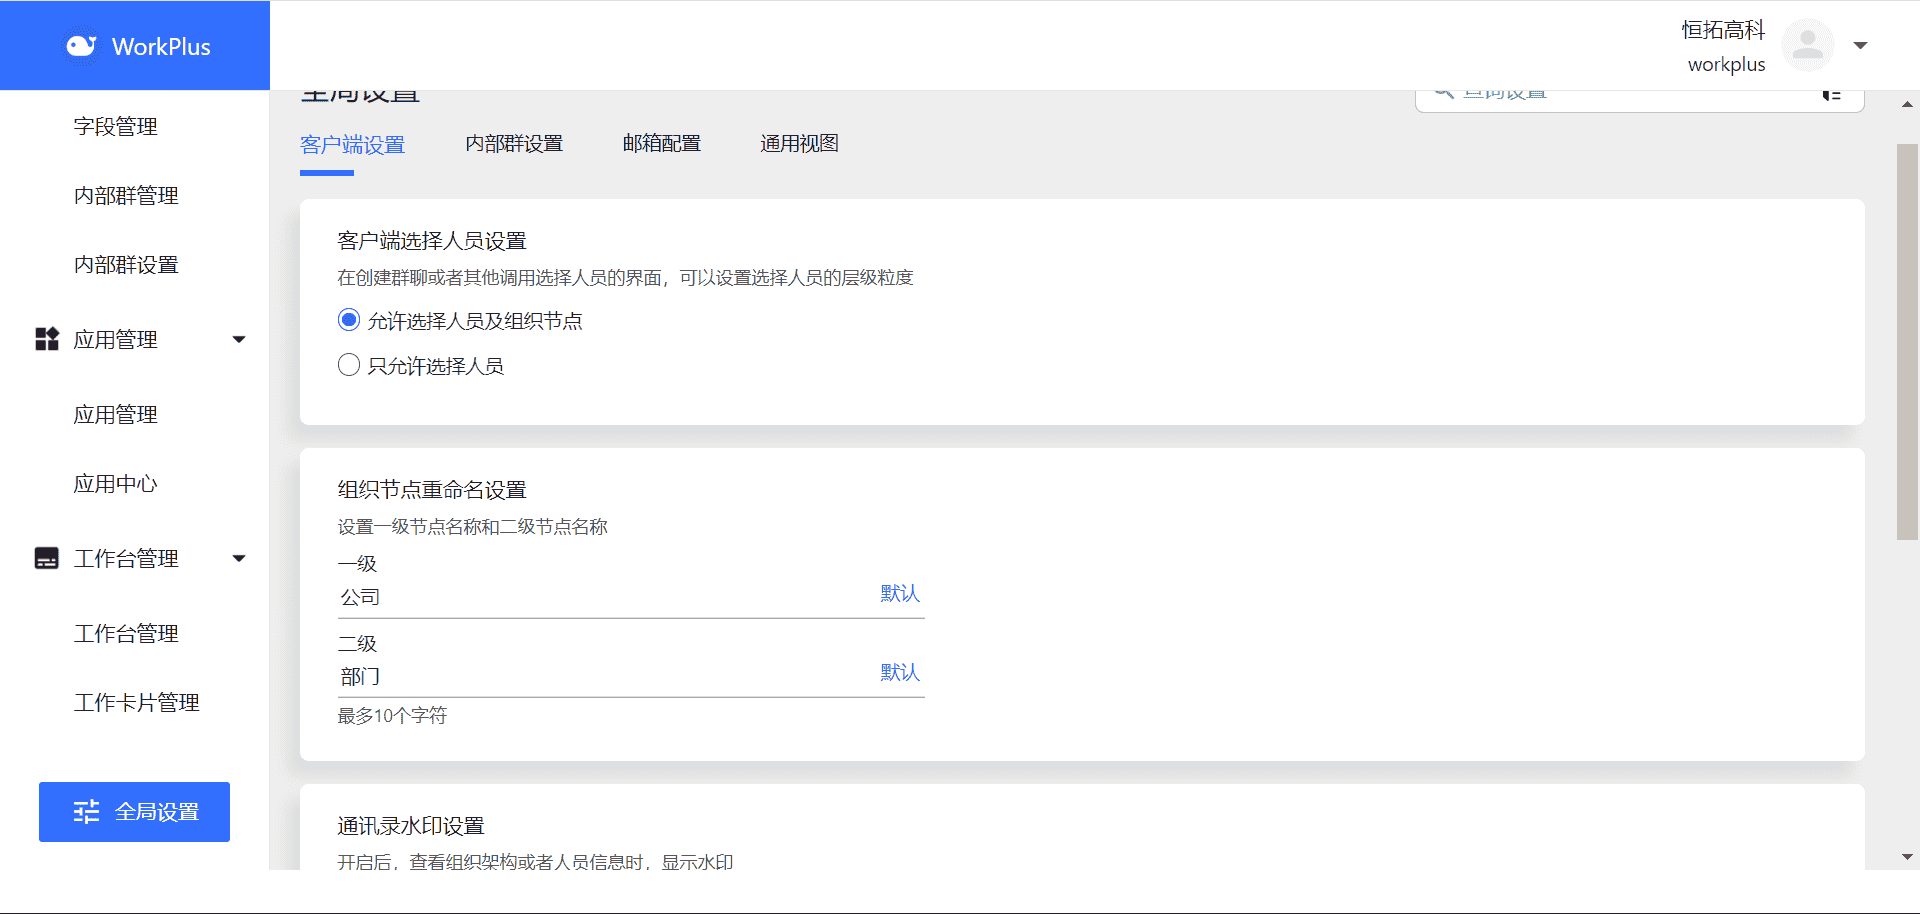Viewport: 1920px width, 914px height.
Task: Click the user avatar icon
Action: [1807, 45]
